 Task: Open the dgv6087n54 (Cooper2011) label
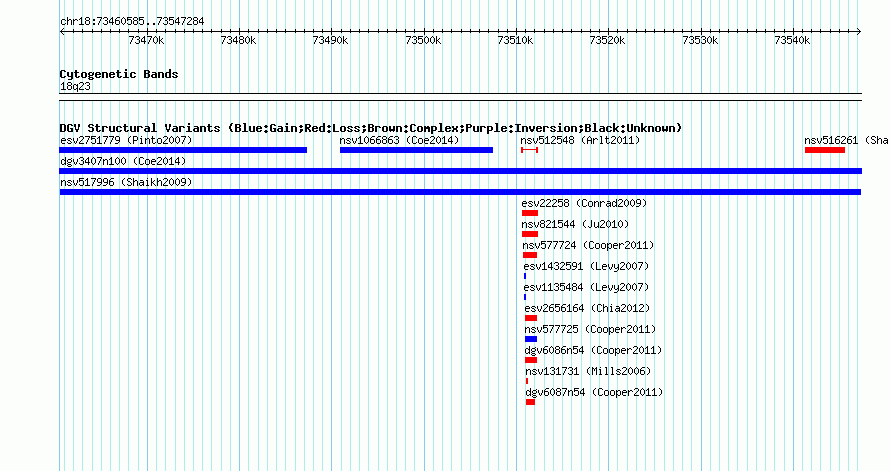[594, 392]
